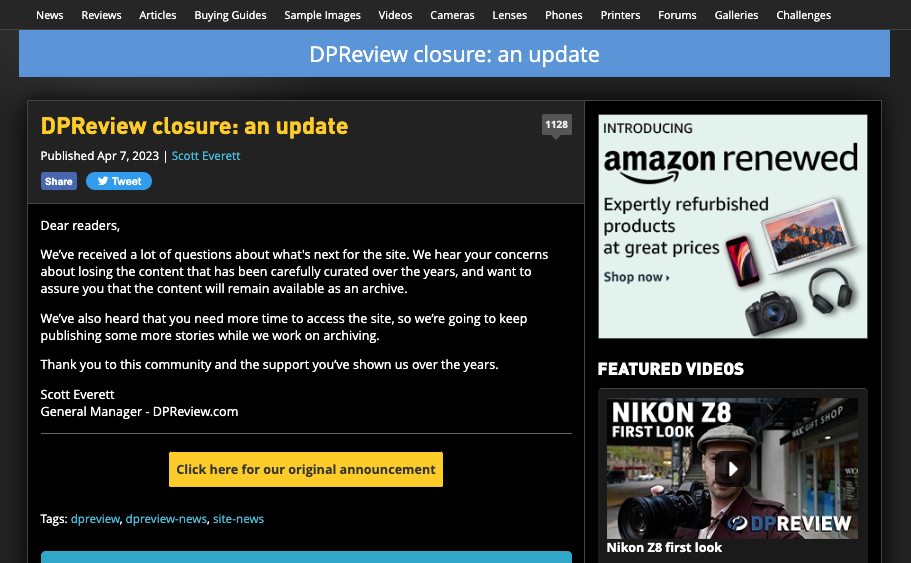Visit the Forums page
This screenshot has height=563, width=911.
coord(677,15)
